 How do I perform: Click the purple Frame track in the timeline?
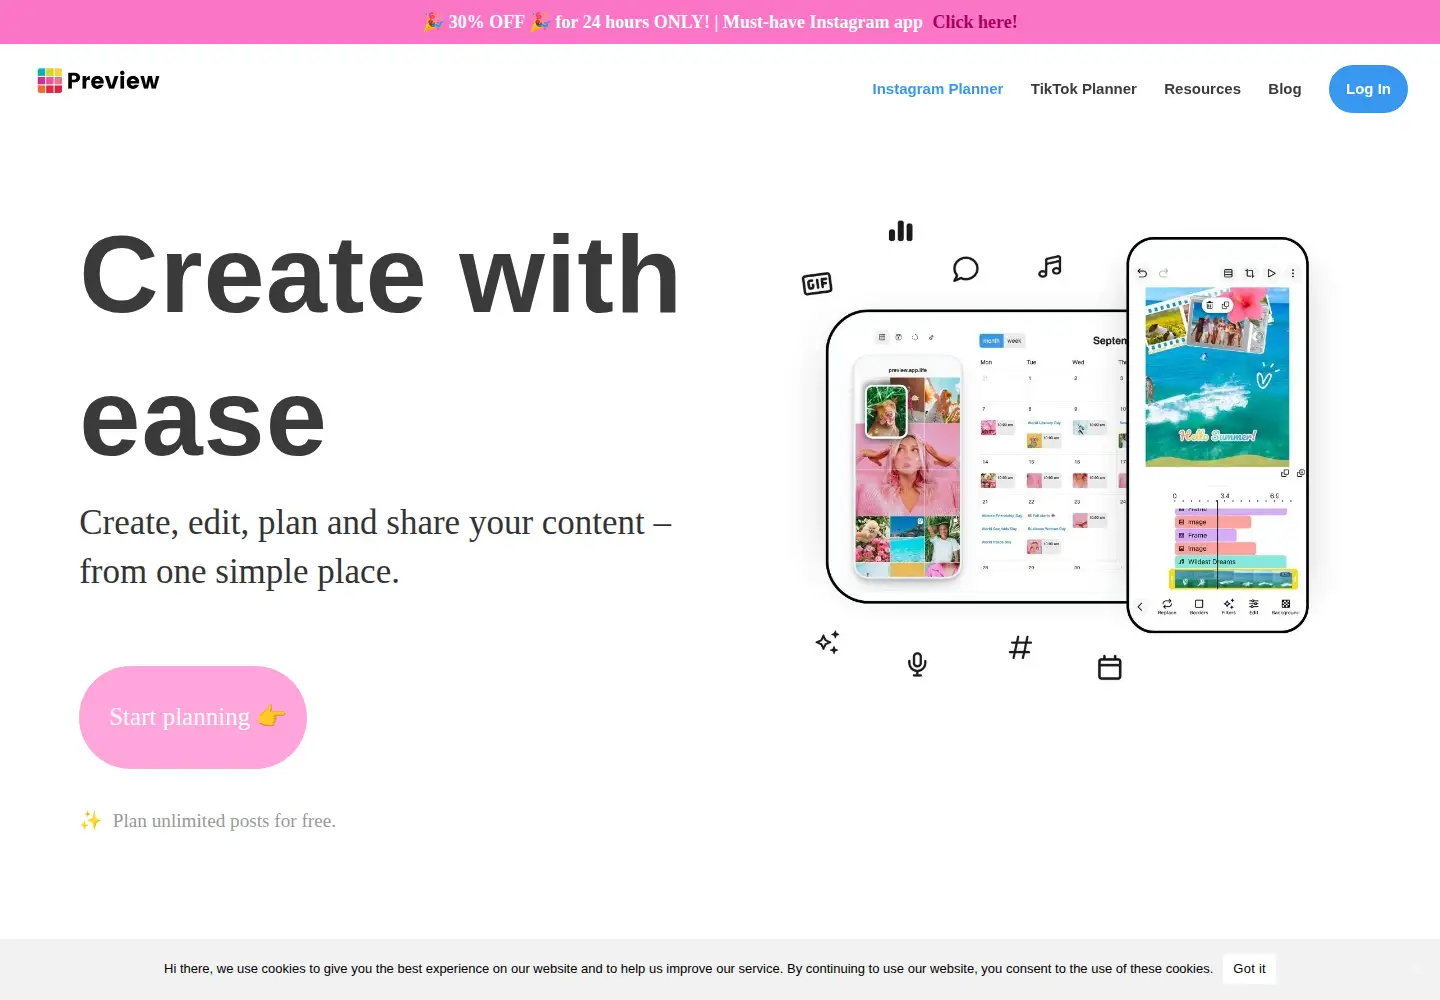1205,536
